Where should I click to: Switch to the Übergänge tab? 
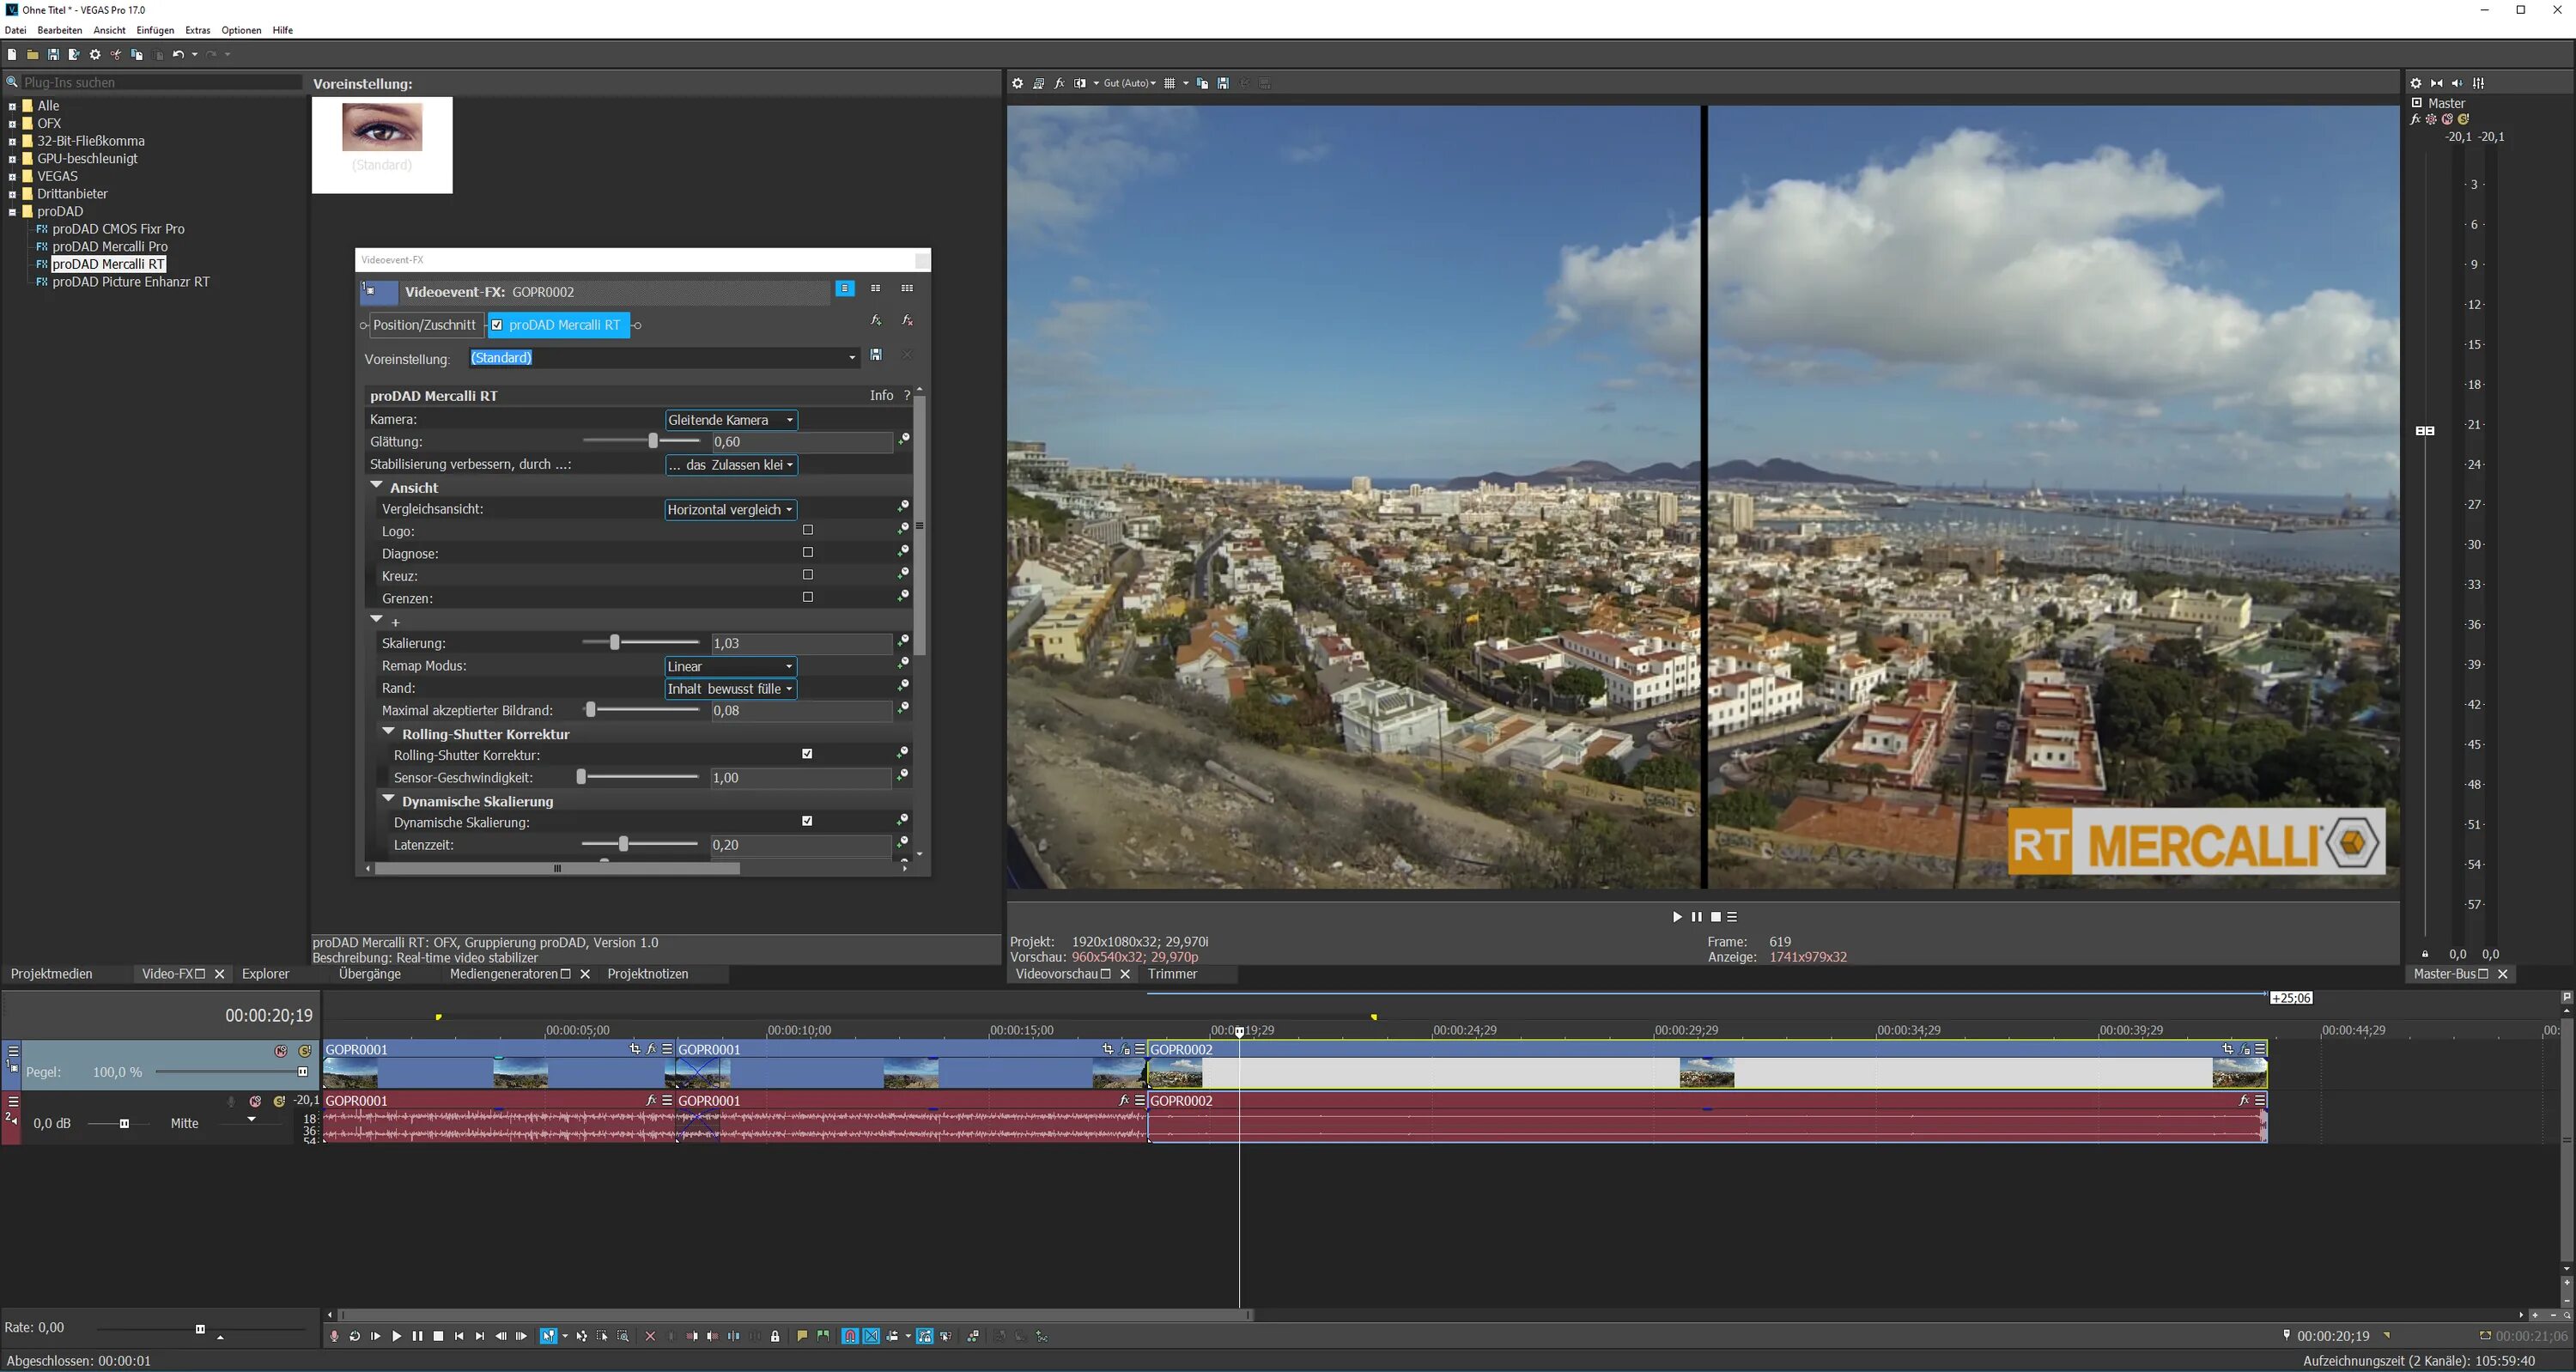coord(369,974)
